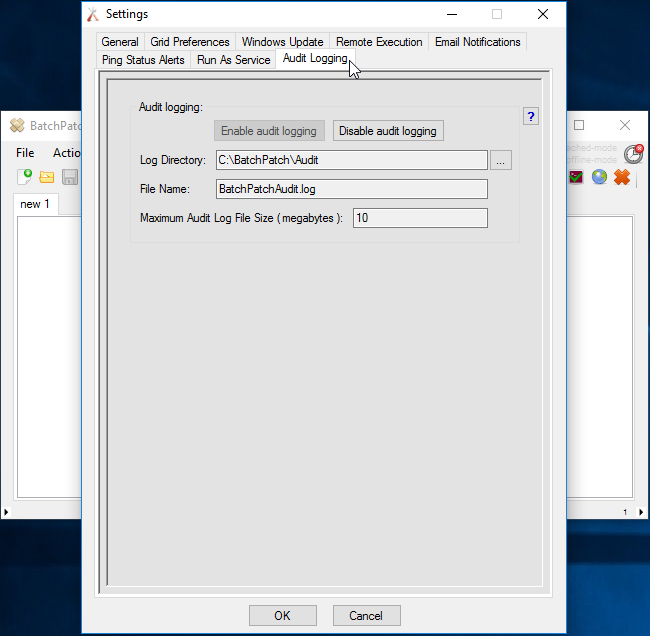
Task: Click Disable audit logging button
Action: [x=388, y=131]
